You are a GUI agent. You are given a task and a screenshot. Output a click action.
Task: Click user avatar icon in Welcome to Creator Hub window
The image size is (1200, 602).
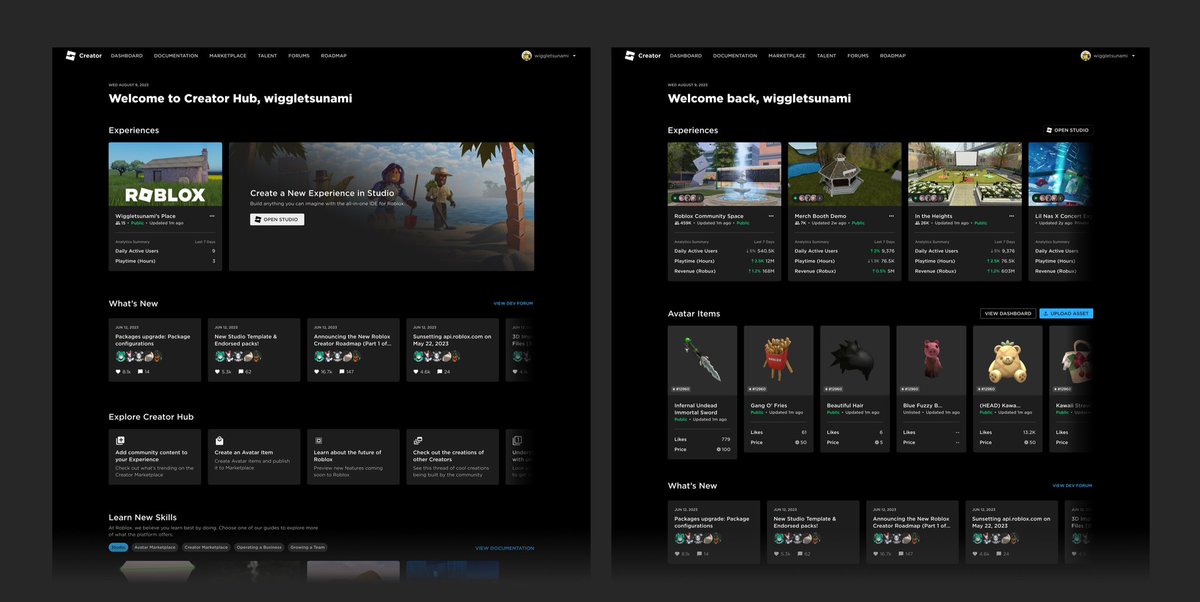coord(526,56)
